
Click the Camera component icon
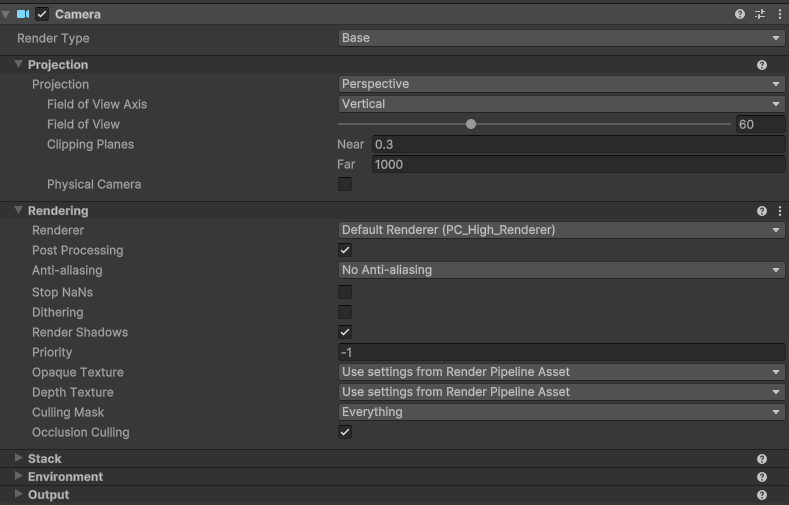pos(23,14)
